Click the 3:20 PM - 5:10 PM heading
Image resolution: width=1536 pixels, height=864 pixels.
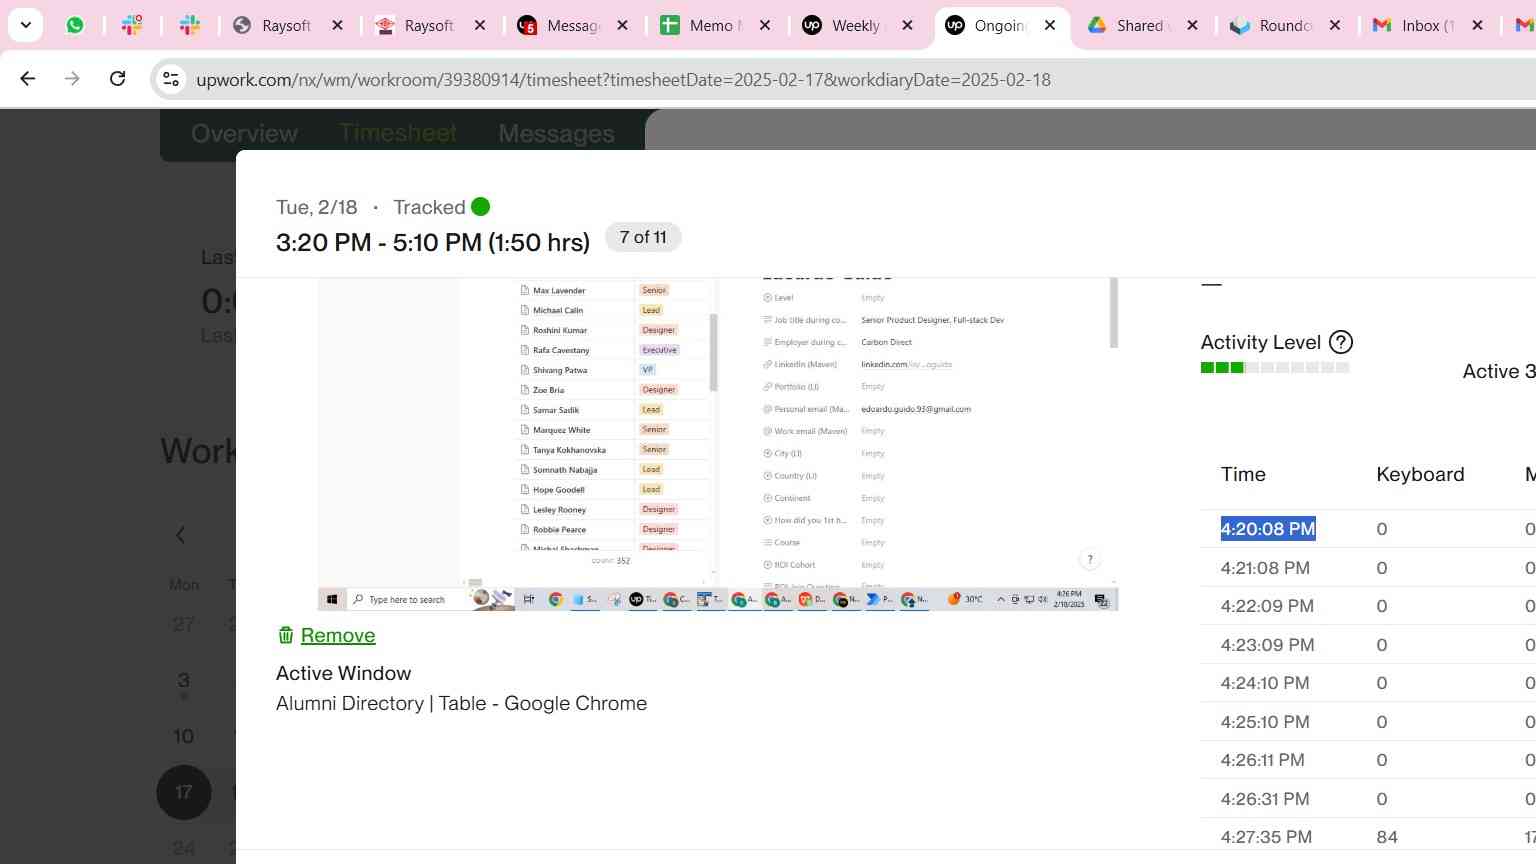point(433,242)
